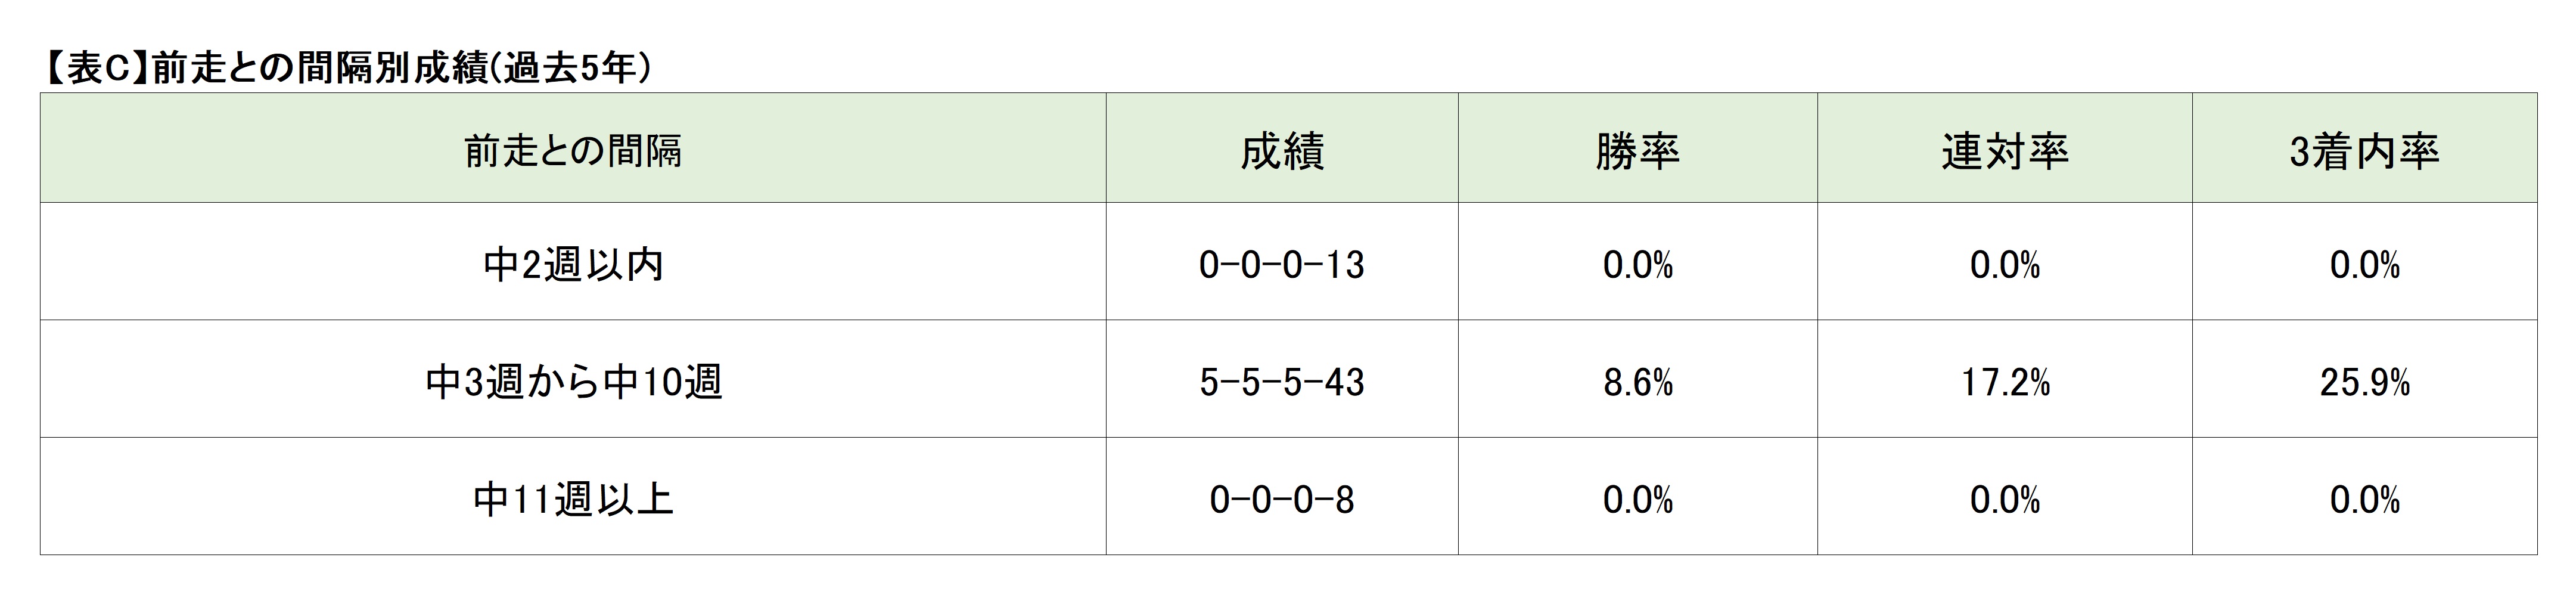The height and width of the screenshot is (604, 2576).
Task: Click the 8.6% win rate cell
Action: click(1637, 382)
